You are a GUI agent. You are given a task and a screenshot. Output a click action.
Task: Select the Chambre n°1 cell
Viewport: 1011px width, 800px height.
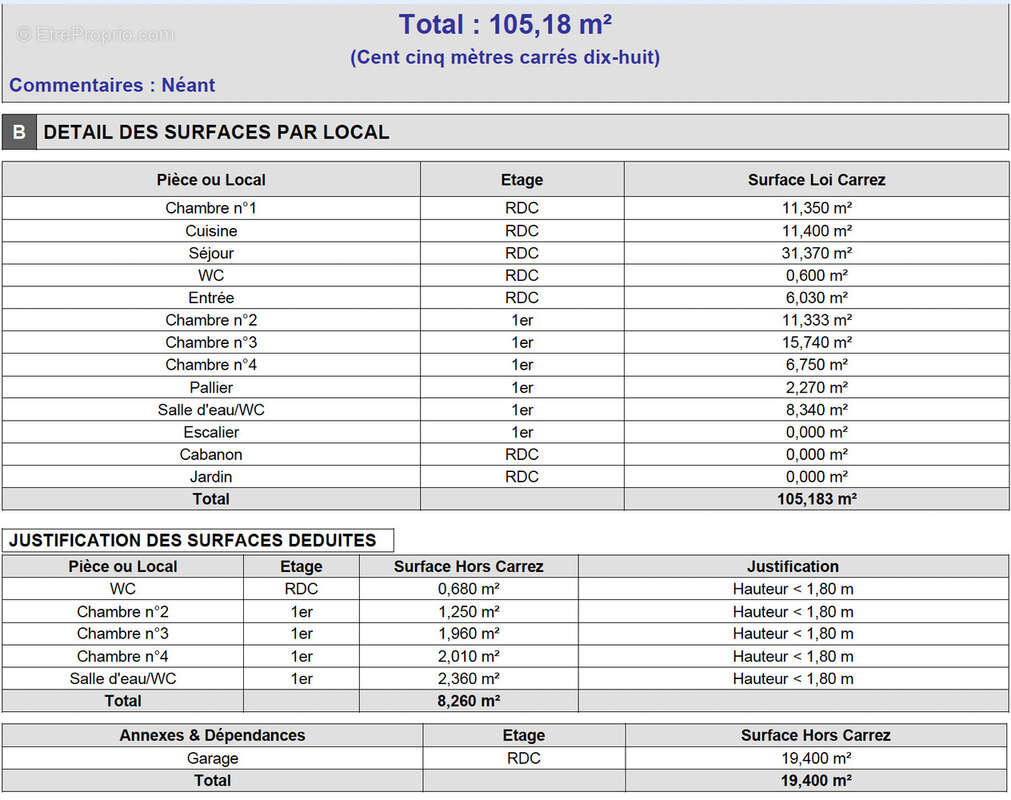click(x=211, y=208)
